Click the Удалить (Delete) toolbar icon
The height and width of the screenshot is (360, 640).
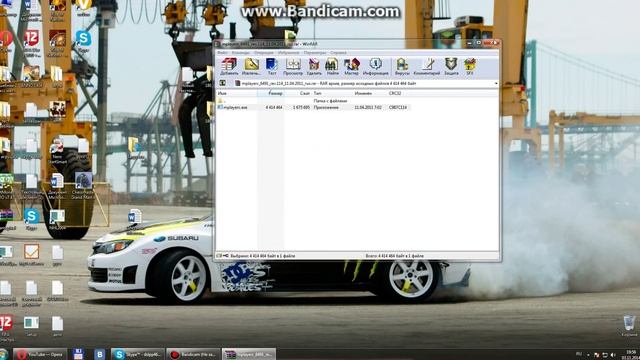point(314,66)
